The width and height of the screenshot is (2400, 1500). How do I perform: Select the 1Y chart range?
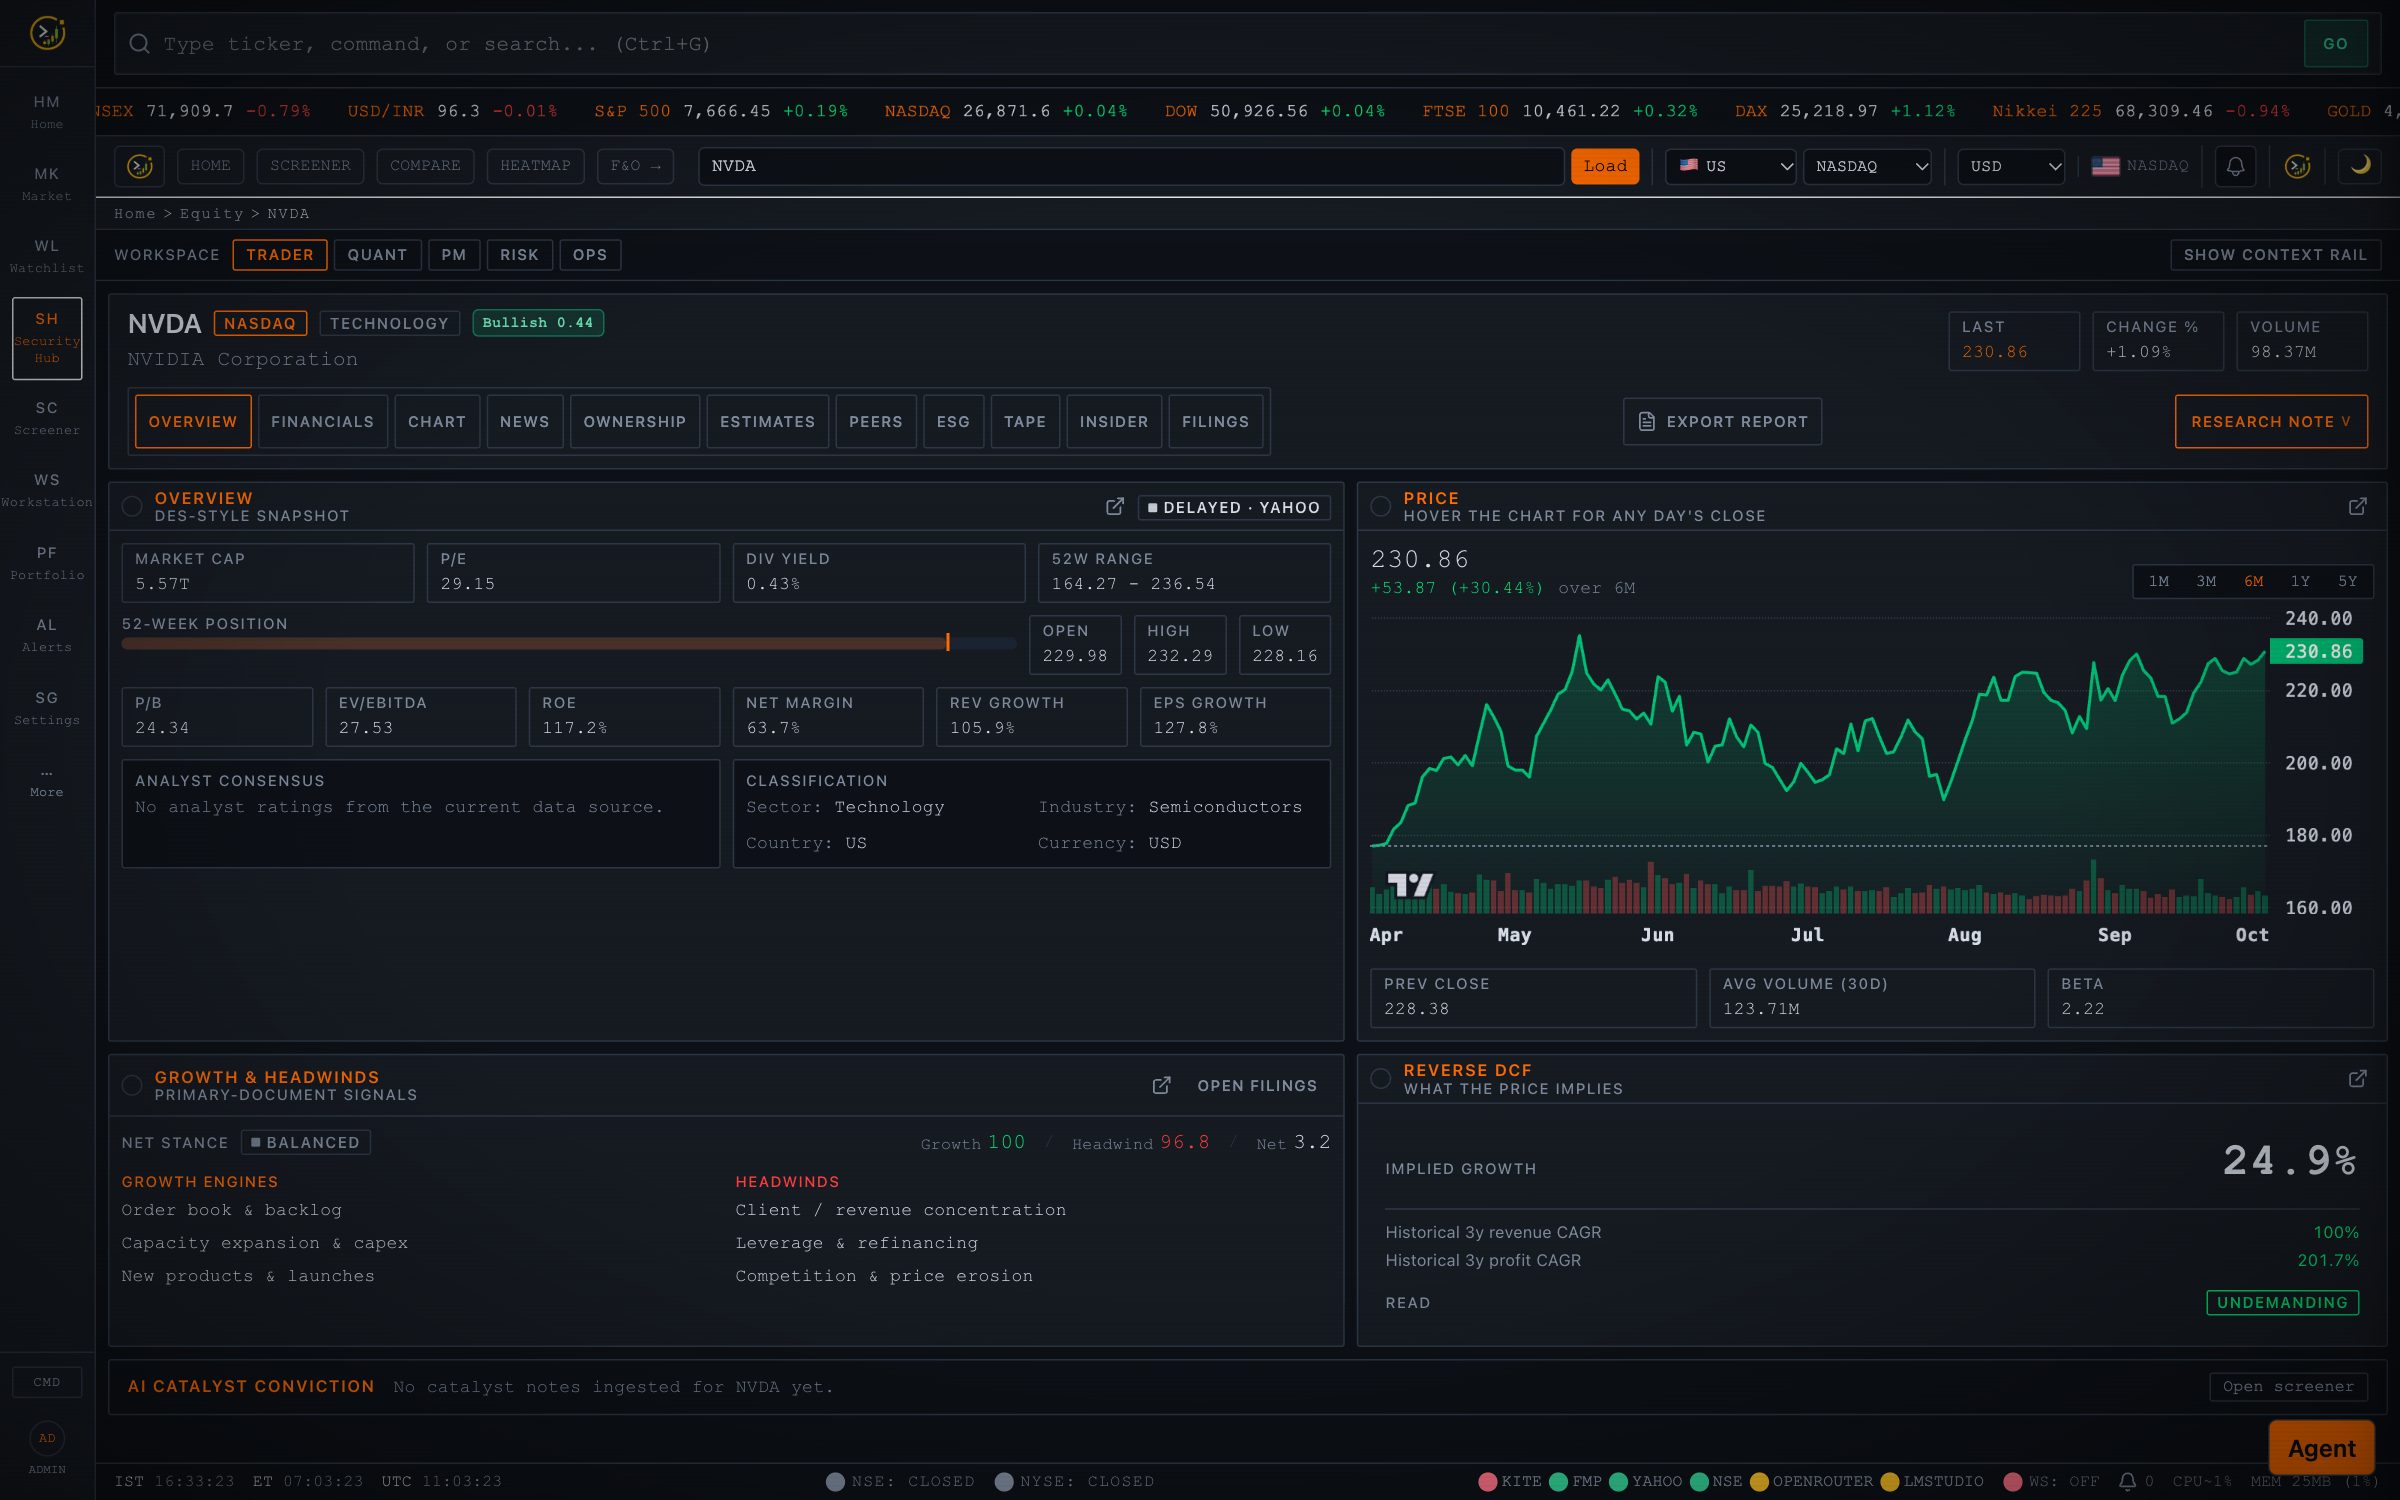point(2300,581)
